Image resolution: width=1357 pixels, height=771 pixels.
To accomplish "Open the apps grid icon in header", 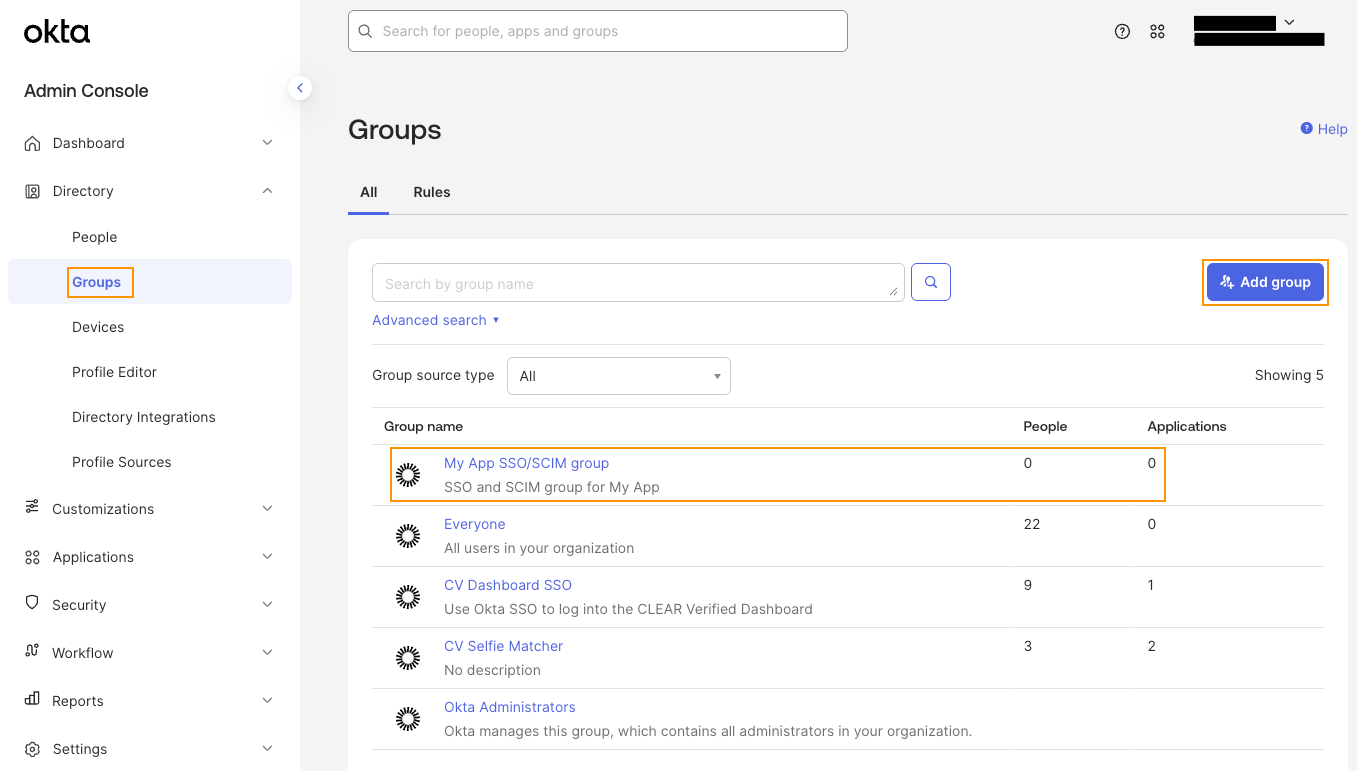I will [x=1157, y=31].
